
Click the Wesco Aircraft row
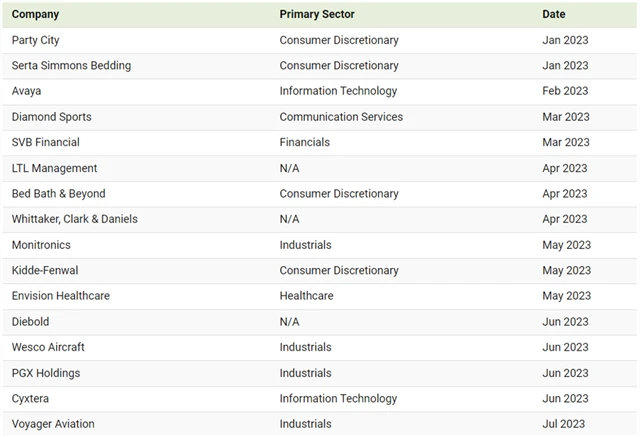[48, 347]
